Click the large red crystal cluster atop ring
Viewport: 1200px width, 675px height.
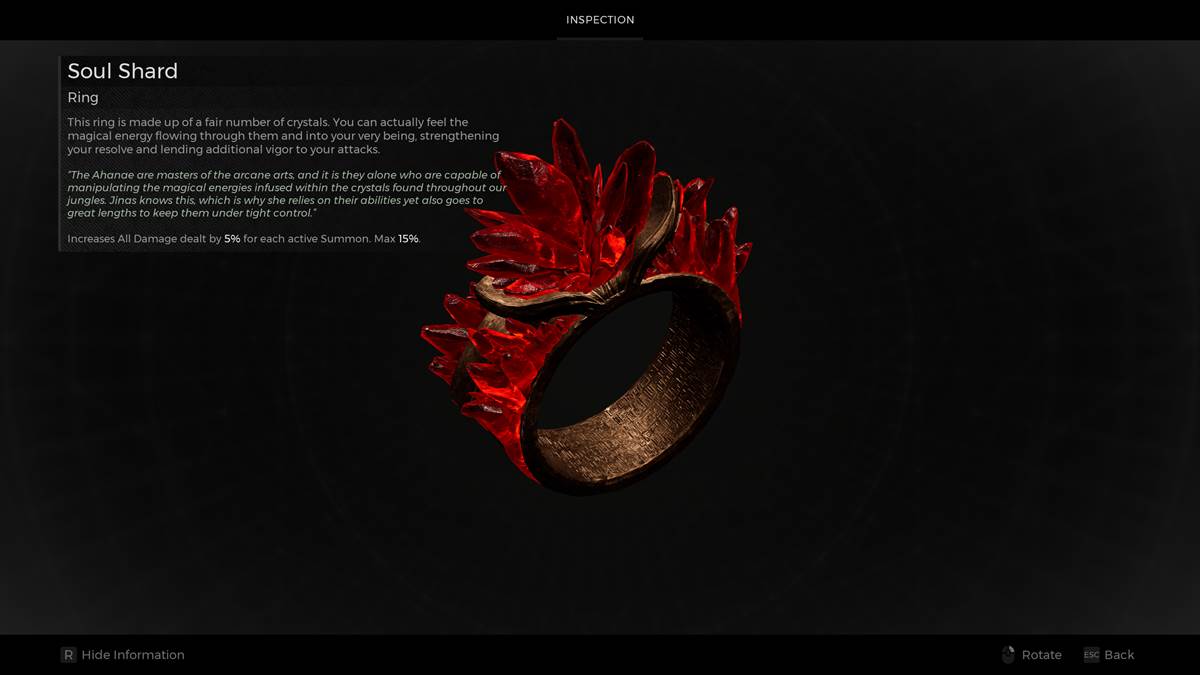pyautogui.click(x=570, y=210)
